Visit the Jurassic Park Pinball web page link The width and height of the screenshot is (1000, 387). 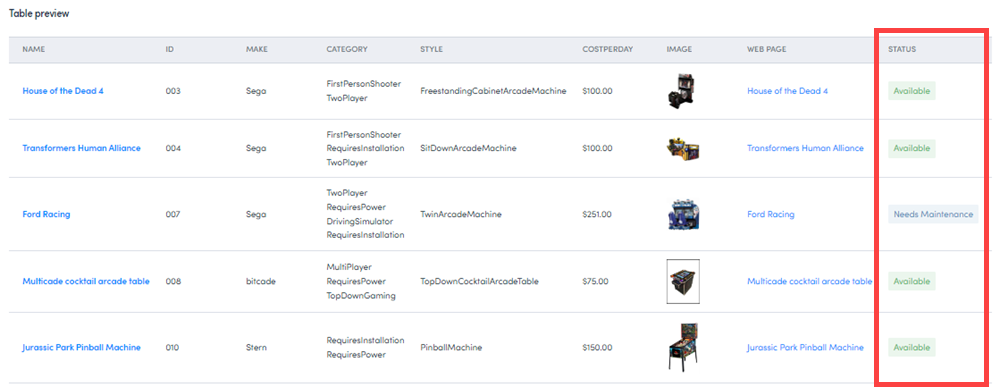click(805, 347)
